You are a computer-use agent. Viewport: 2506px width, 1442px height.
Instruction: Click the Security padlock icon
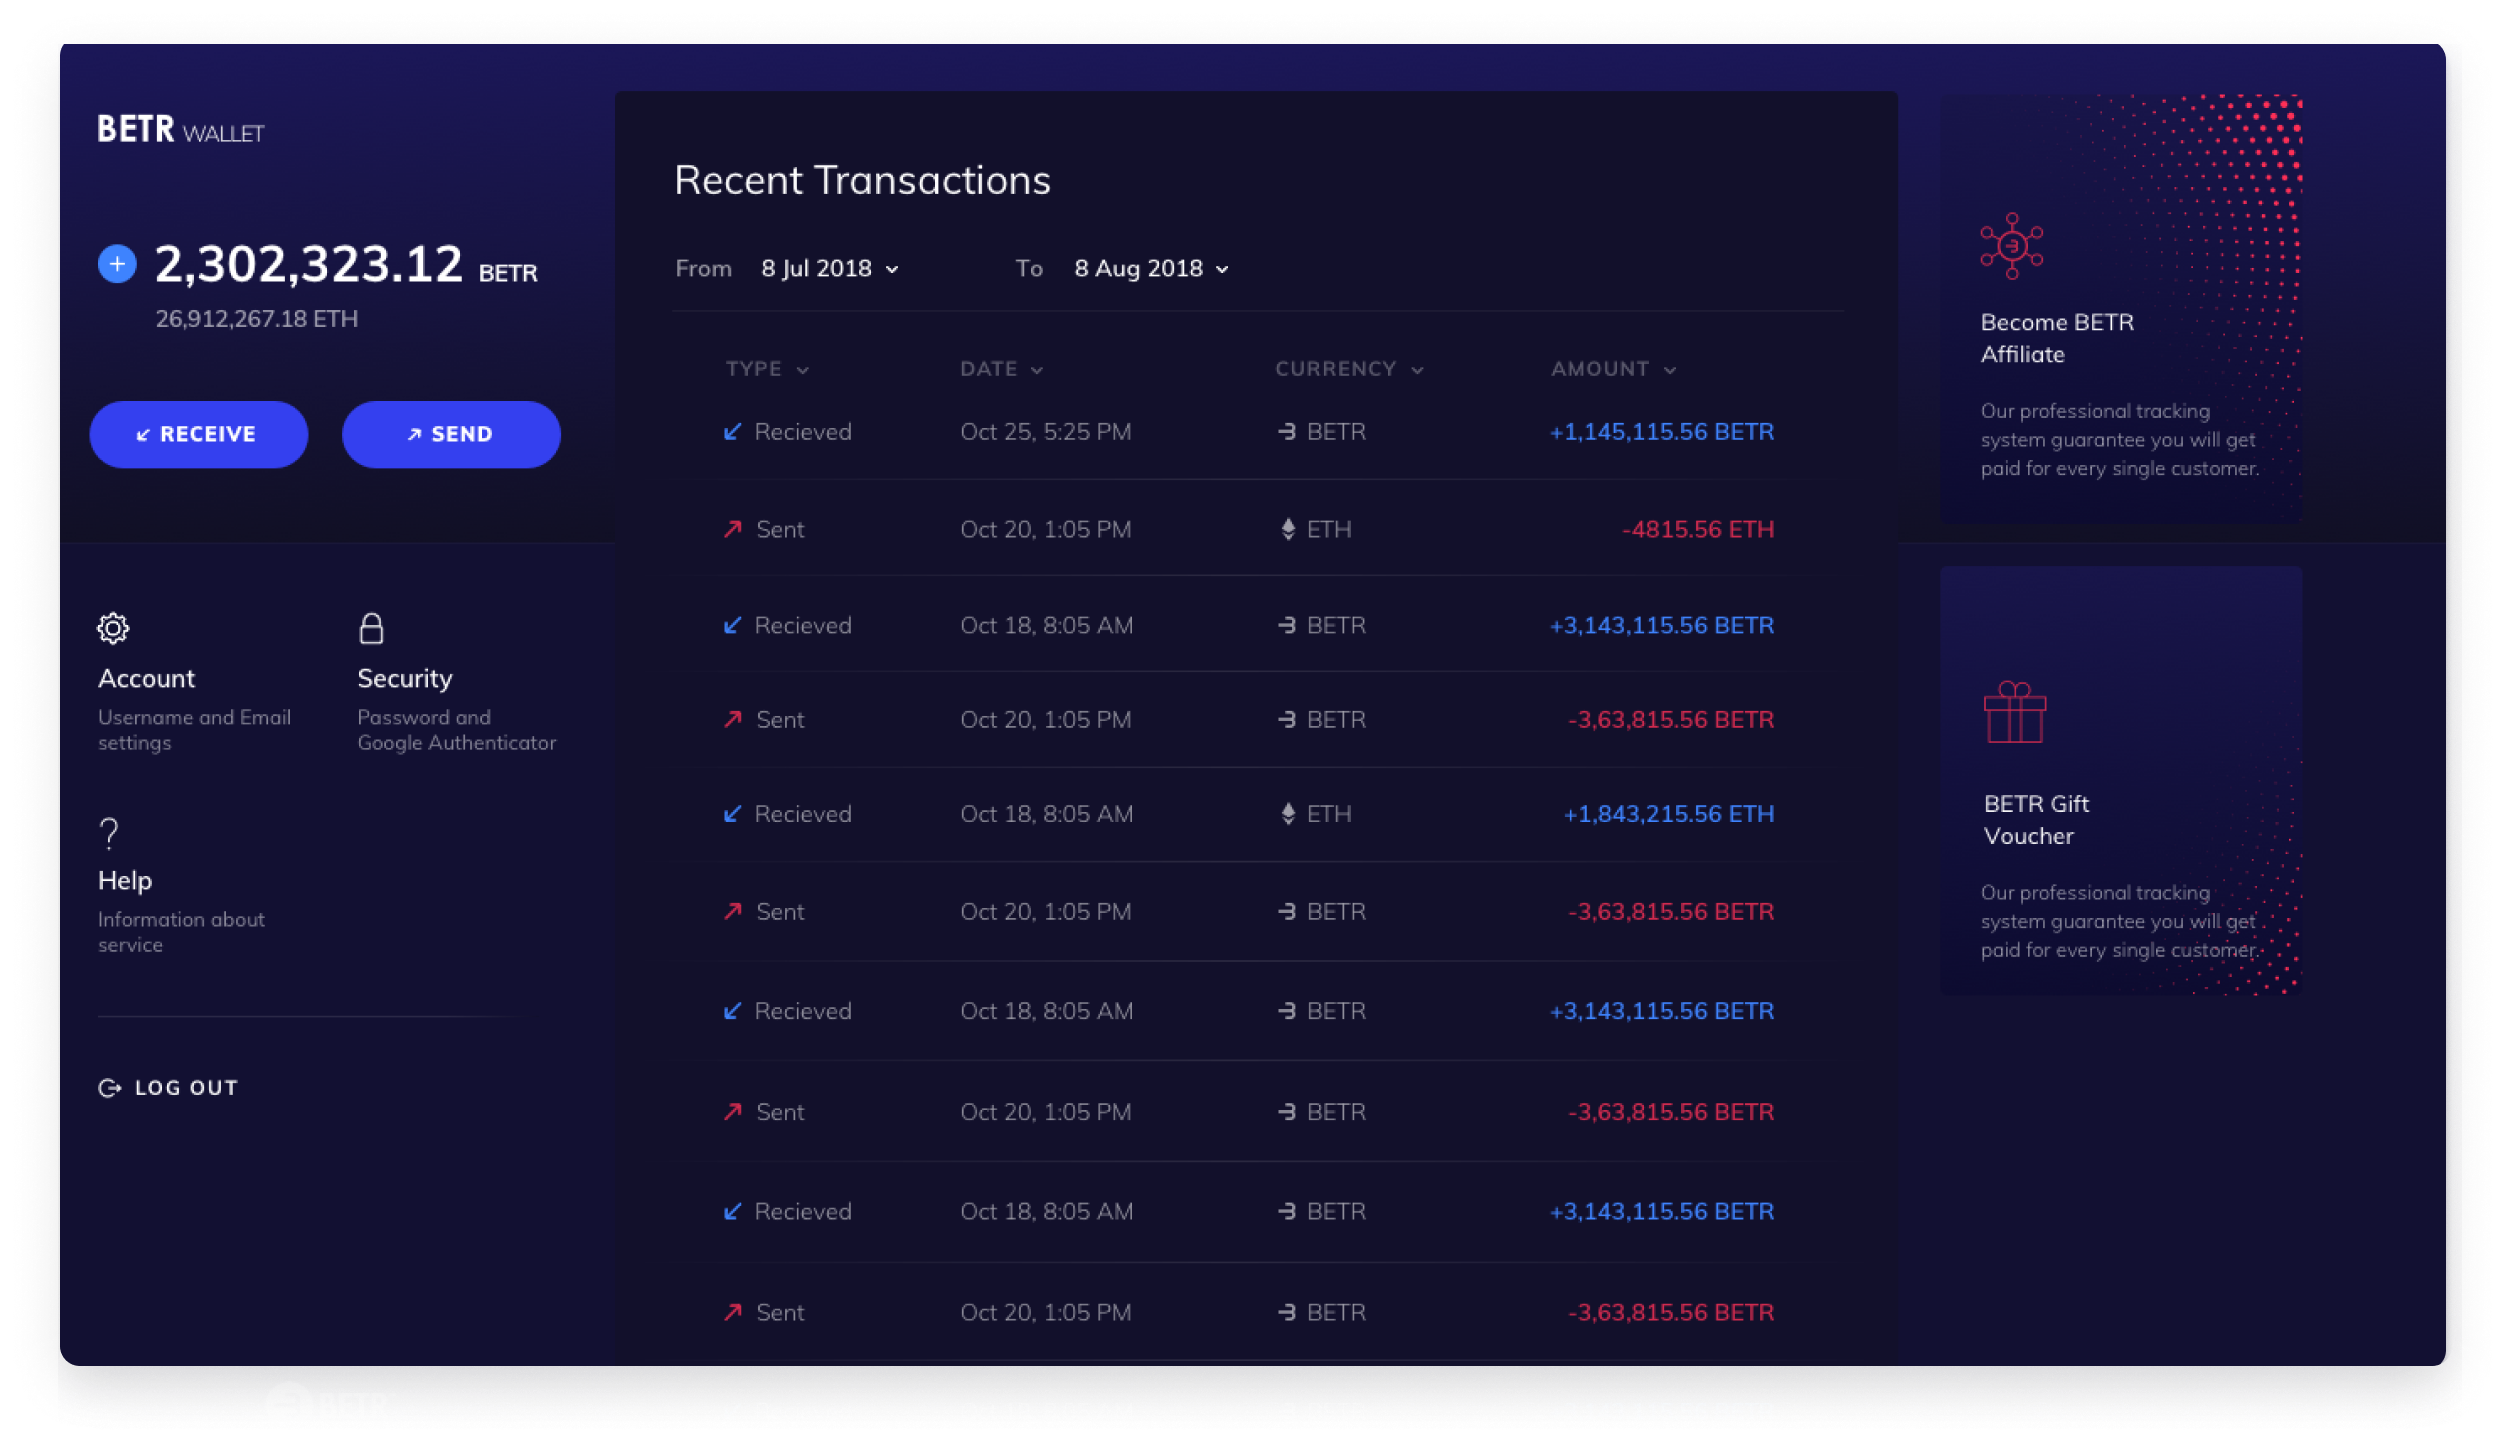coord(371,628)
